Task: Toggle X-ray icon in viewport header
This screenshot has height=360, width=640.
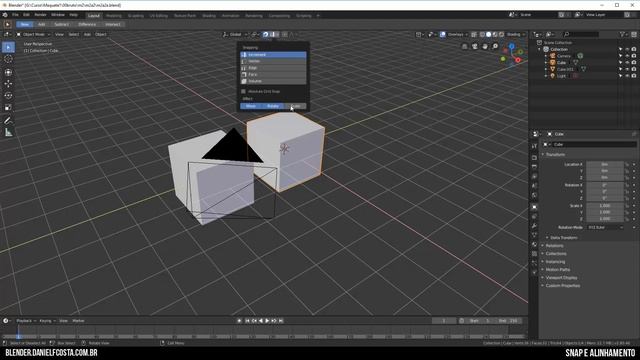Action: point(474,35)
